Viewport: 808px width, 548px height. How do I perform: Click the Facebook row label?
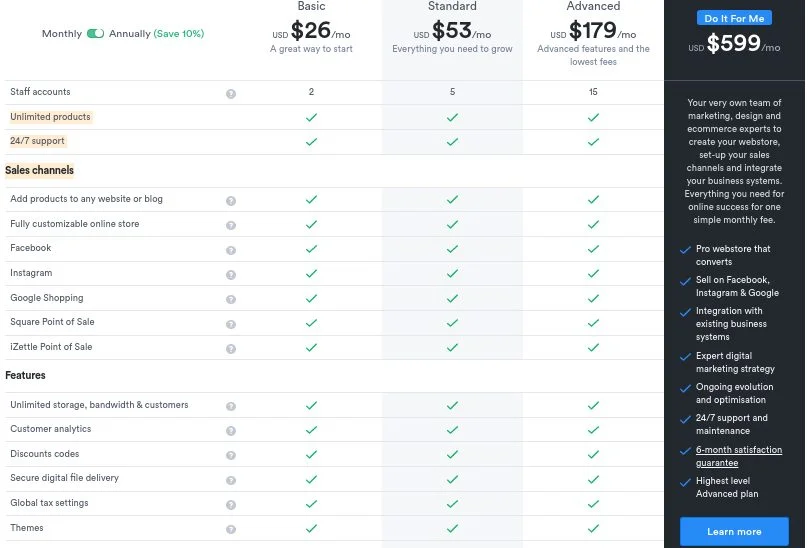coord(30,248)
